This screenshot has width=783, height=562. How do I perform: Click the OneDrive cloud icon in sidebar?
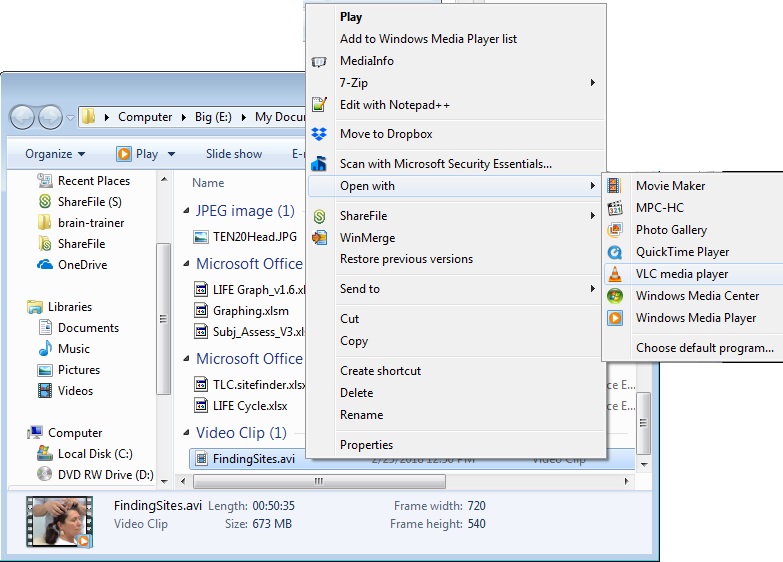(45, 264)
